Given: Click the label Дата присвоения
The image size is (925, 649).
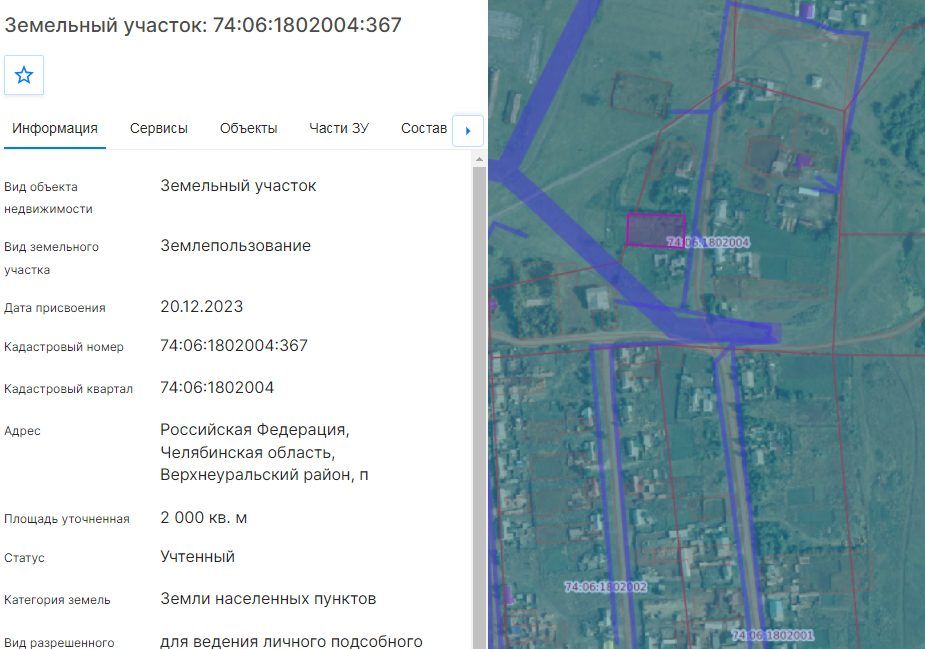Looking at the screenshot, I should (x=55, y=307).
